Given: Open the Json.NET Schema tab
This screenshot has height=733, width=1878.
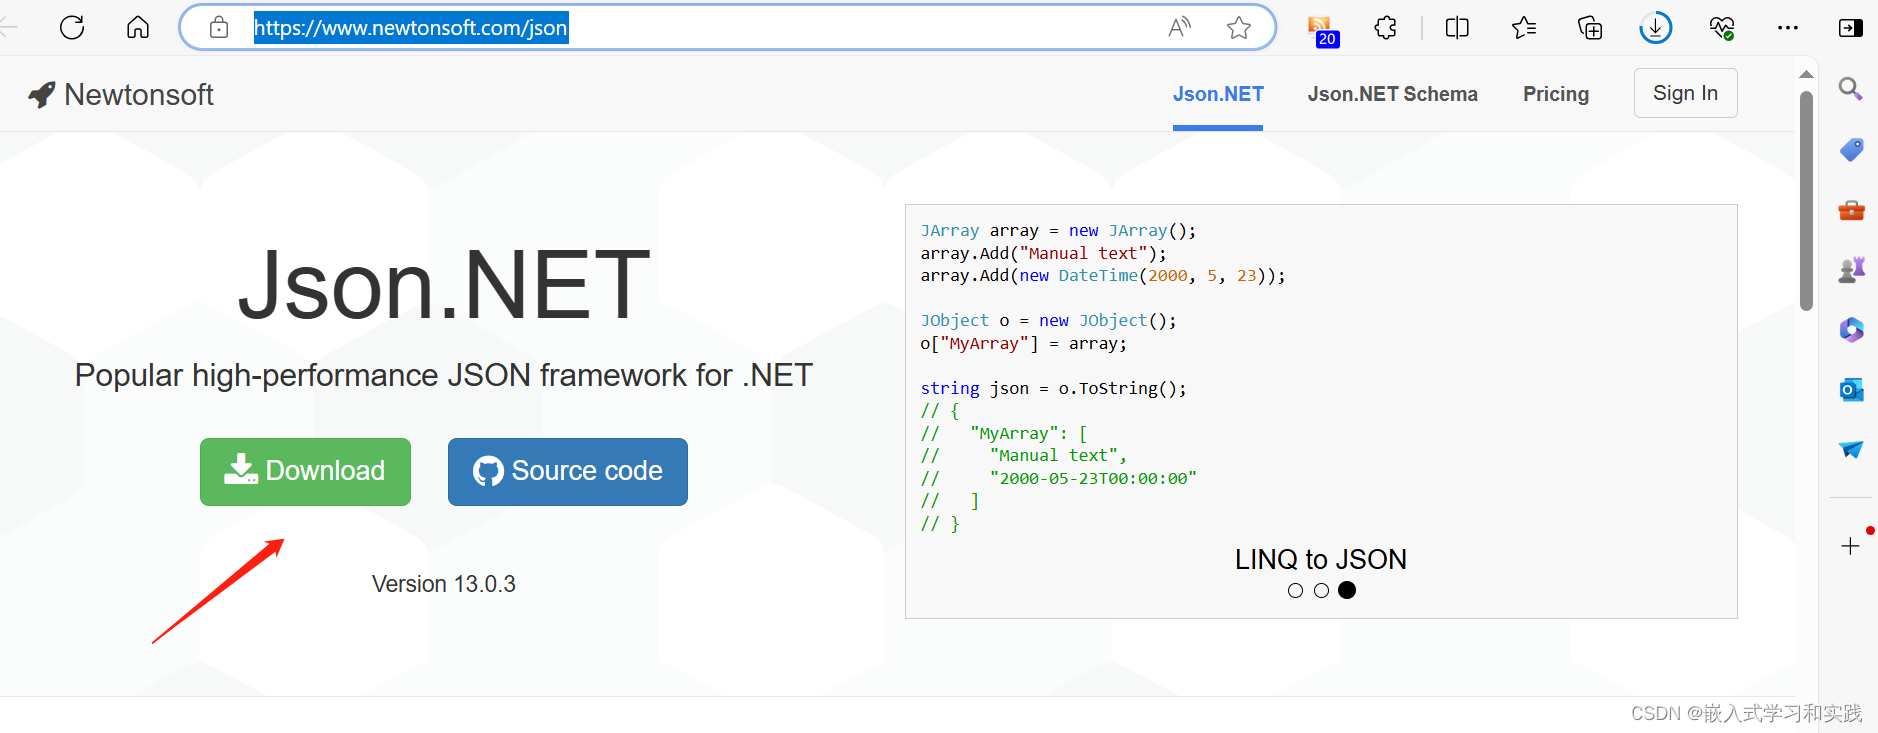Looking at the screenshot, I should coord(1392,94).
